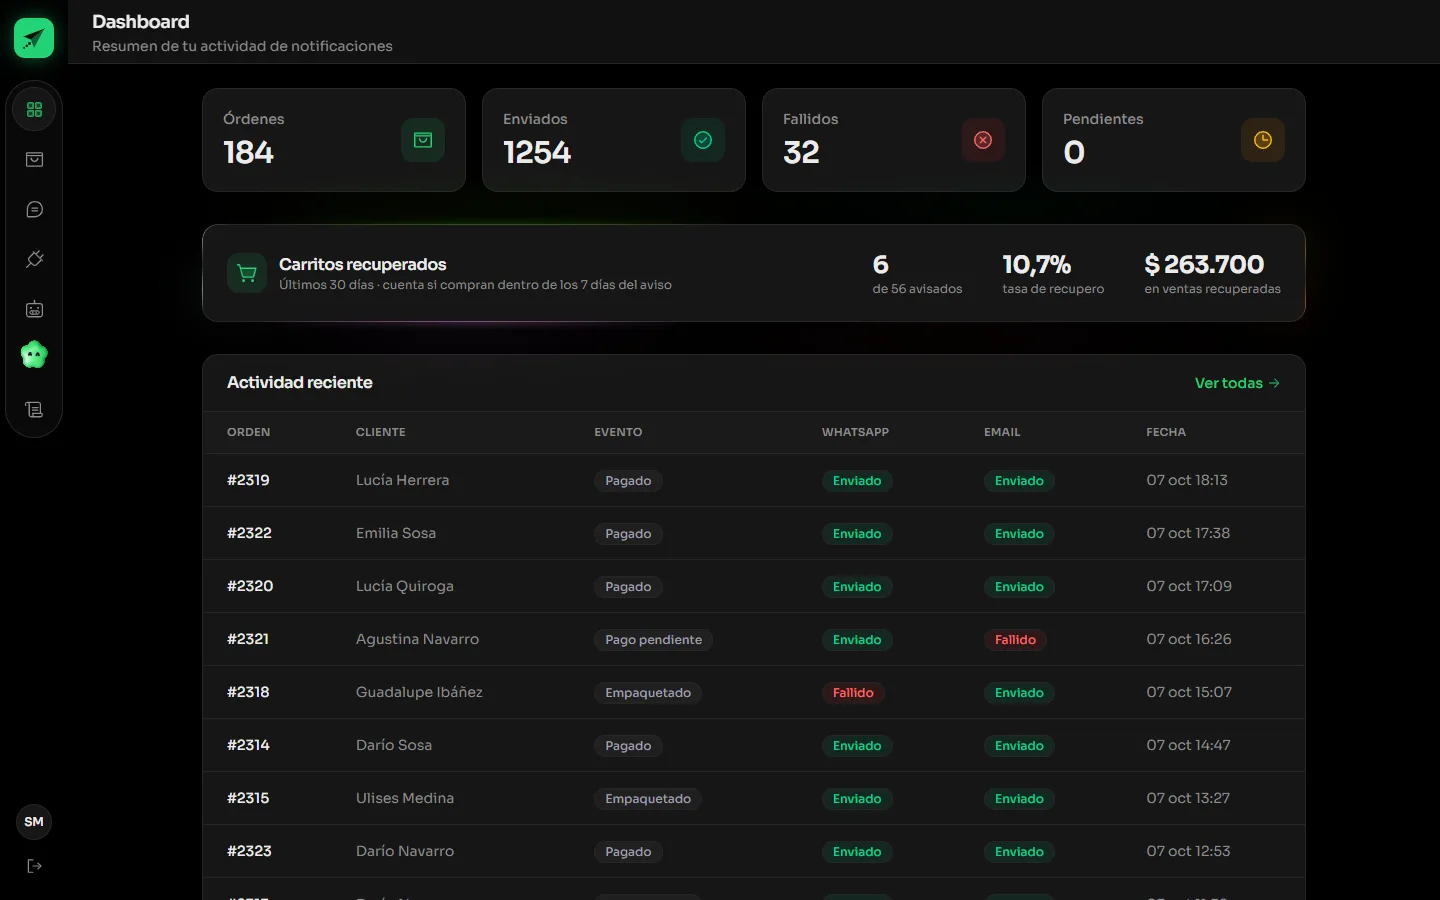The width and height of the screenshot is (1440, 900).
Task: Click the SM user avatar
Action: click(34, 822)
